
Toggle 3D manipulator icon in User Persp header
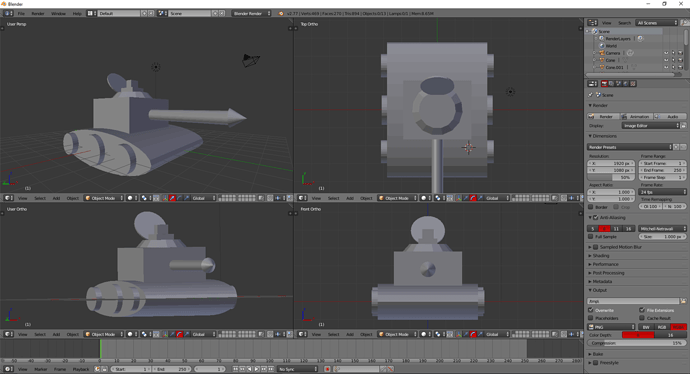tap(165, 198)
